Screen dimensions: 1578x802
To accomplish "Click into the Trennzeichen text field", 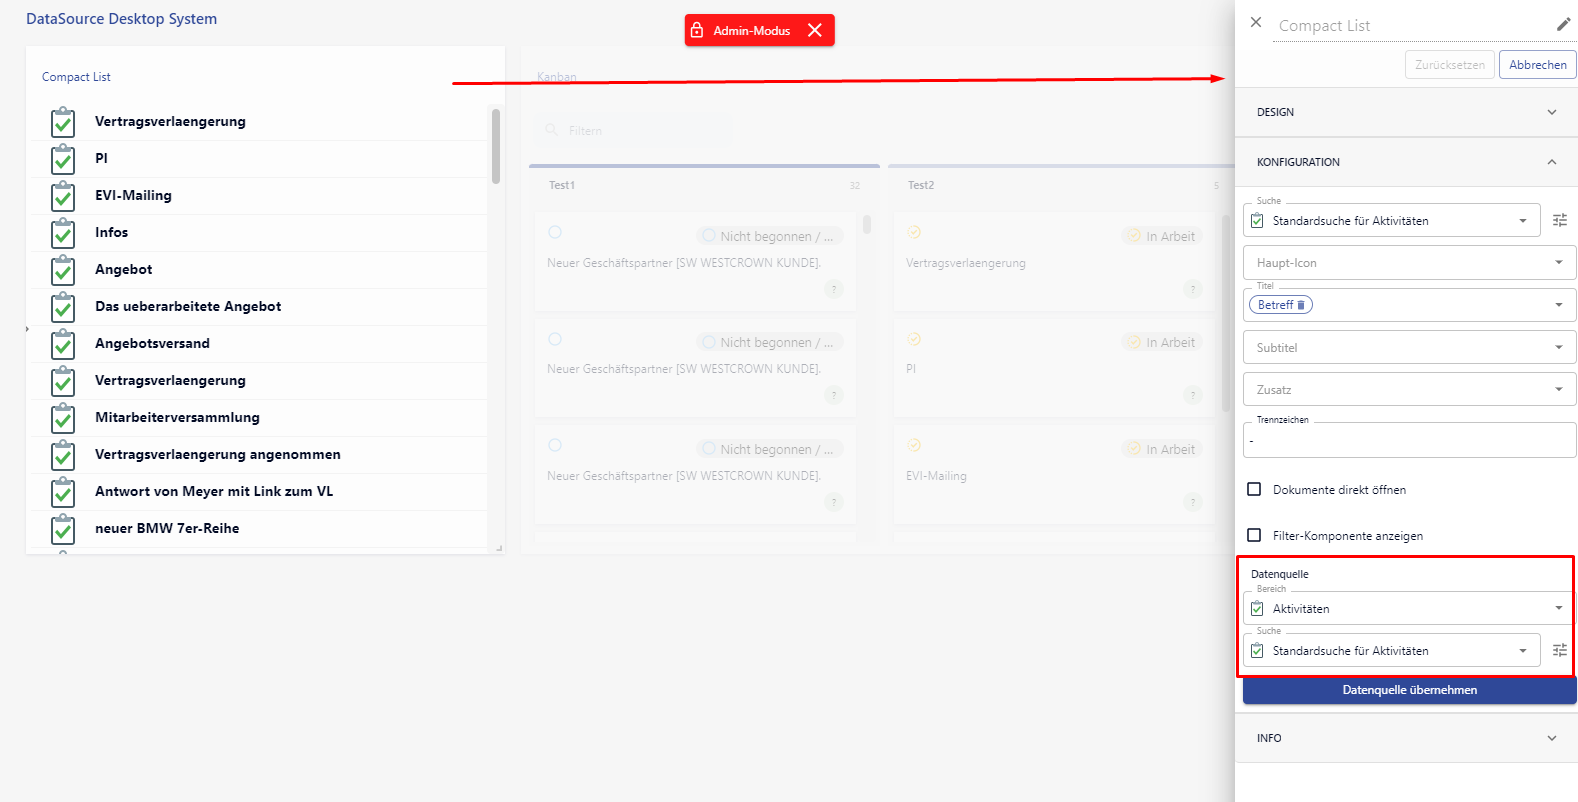I will [x=1408, y=441].
